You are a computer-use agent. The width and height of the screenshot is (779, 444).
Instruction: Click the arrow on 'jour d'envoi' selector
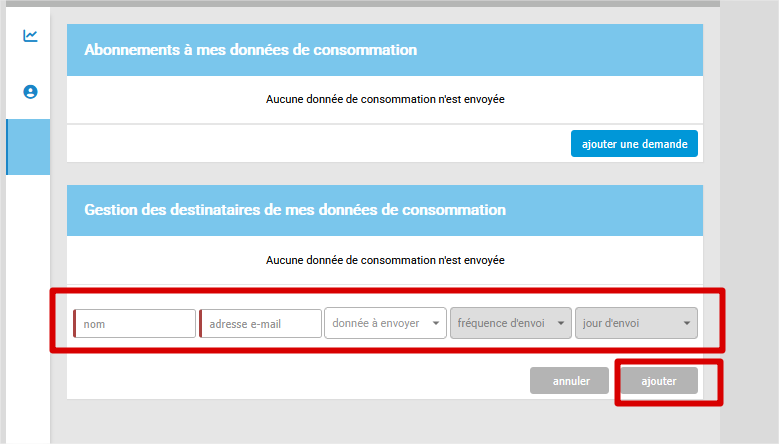pos(687,324)
